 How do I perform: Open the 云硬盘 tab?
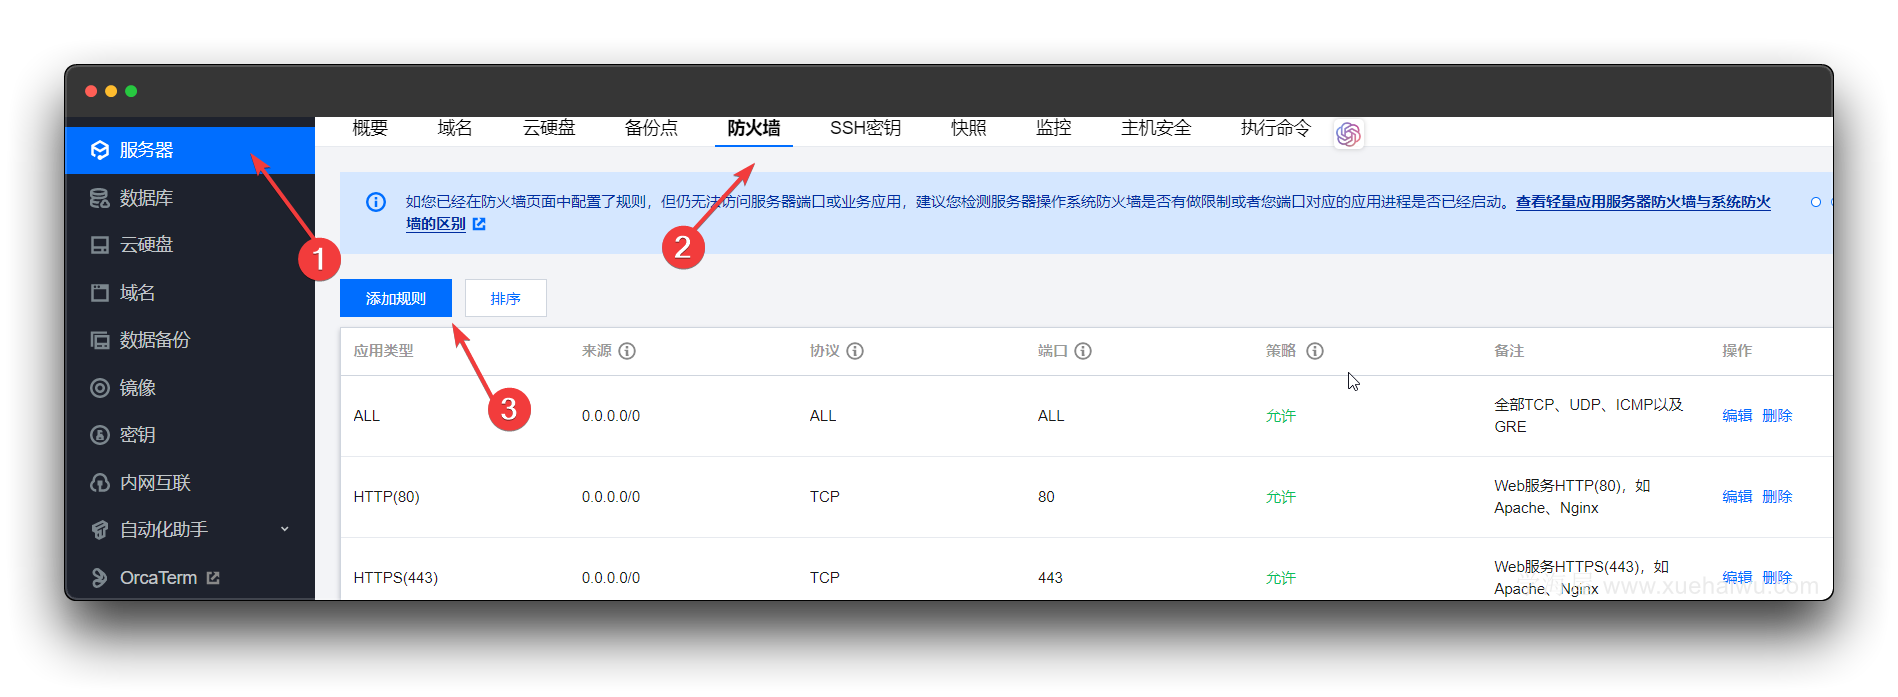[x=549, y=128]
